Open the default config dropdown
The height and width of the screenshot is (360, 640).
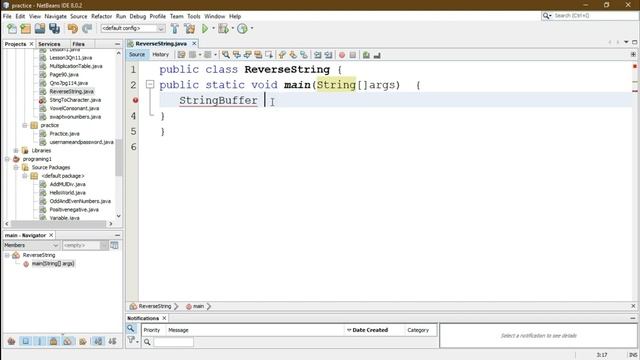click(x=161, y=29)
